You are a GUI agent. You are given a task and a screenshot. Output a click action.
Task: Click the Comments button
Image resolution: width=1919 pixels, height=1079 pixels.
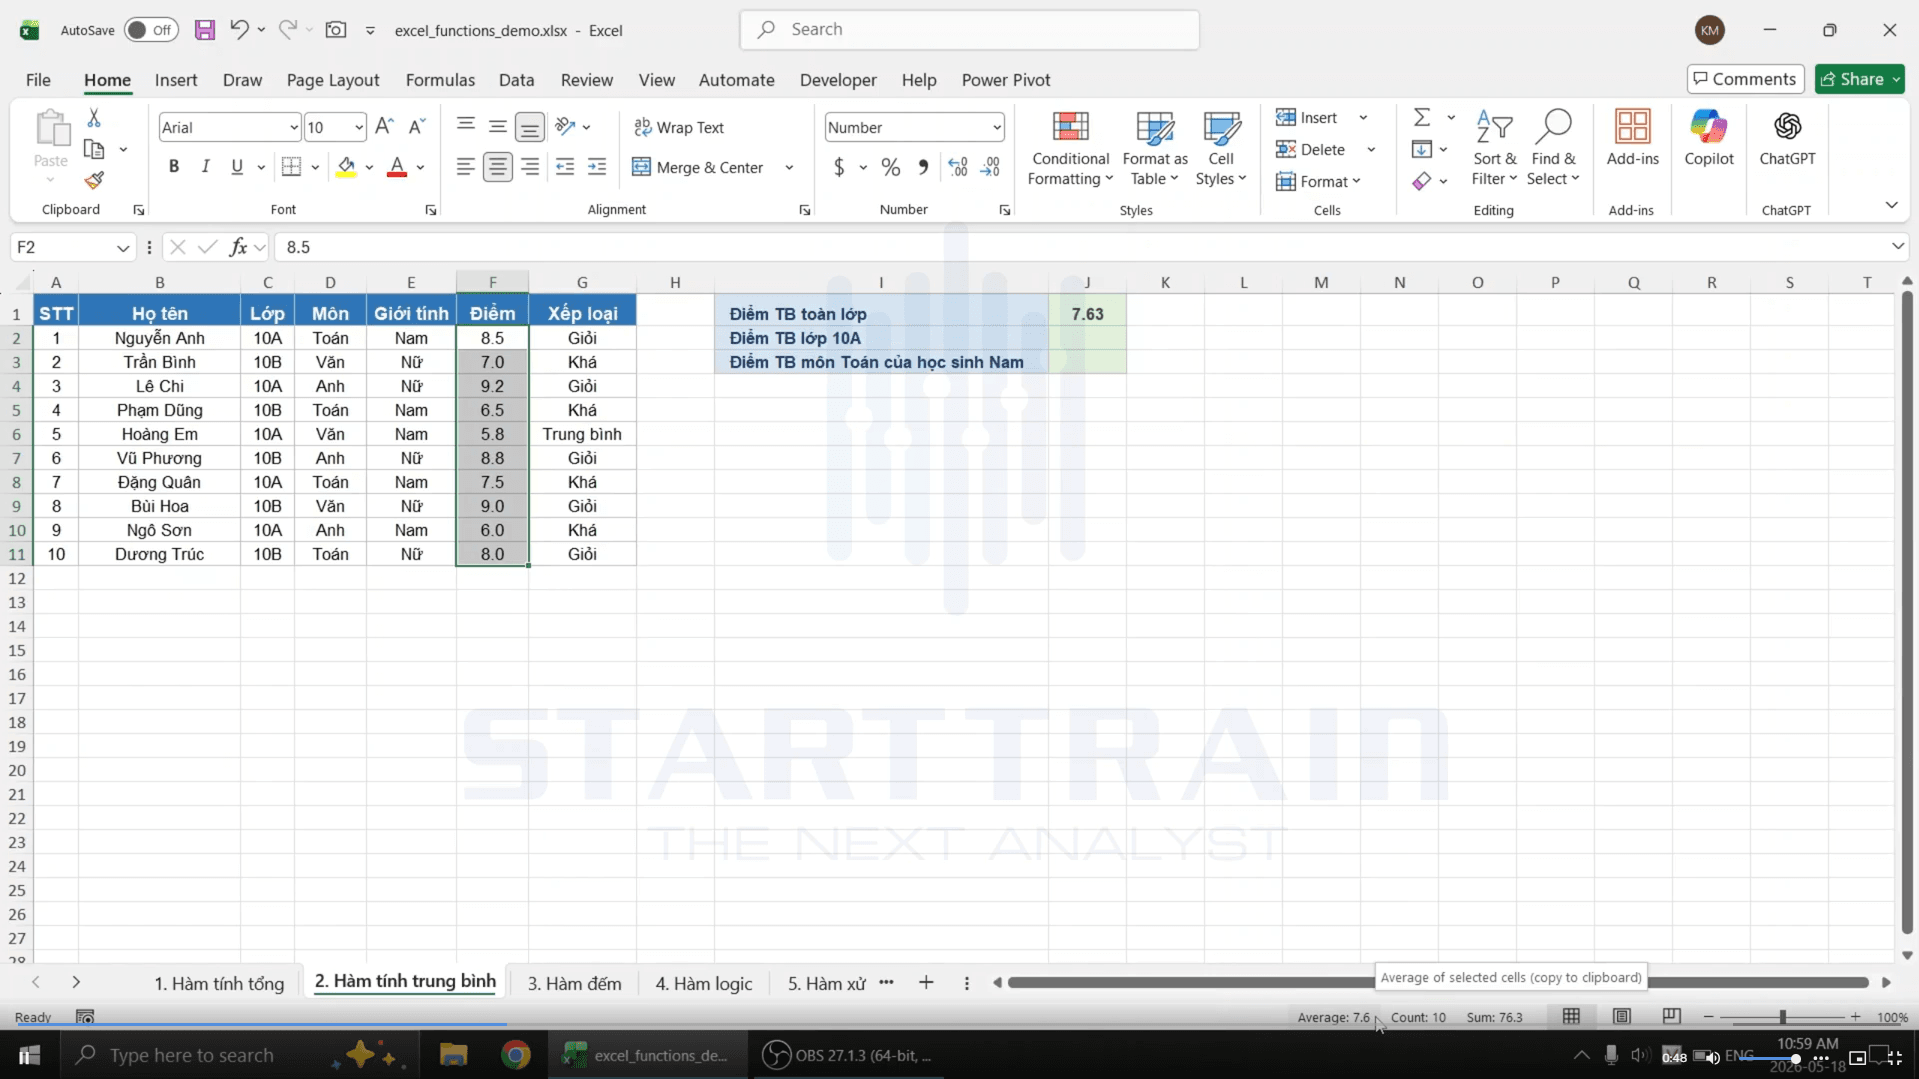[x=1745, y=79]
